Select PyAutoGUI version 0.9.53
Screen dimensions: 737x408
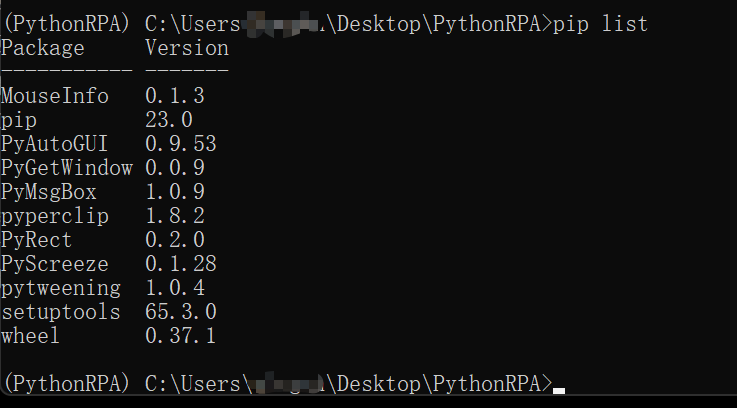click(x=181, y=144)
